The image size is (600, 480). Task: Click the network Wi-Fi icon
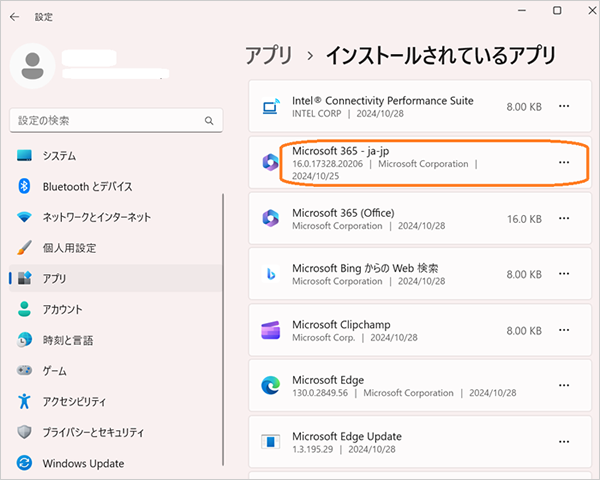(24, 217)
